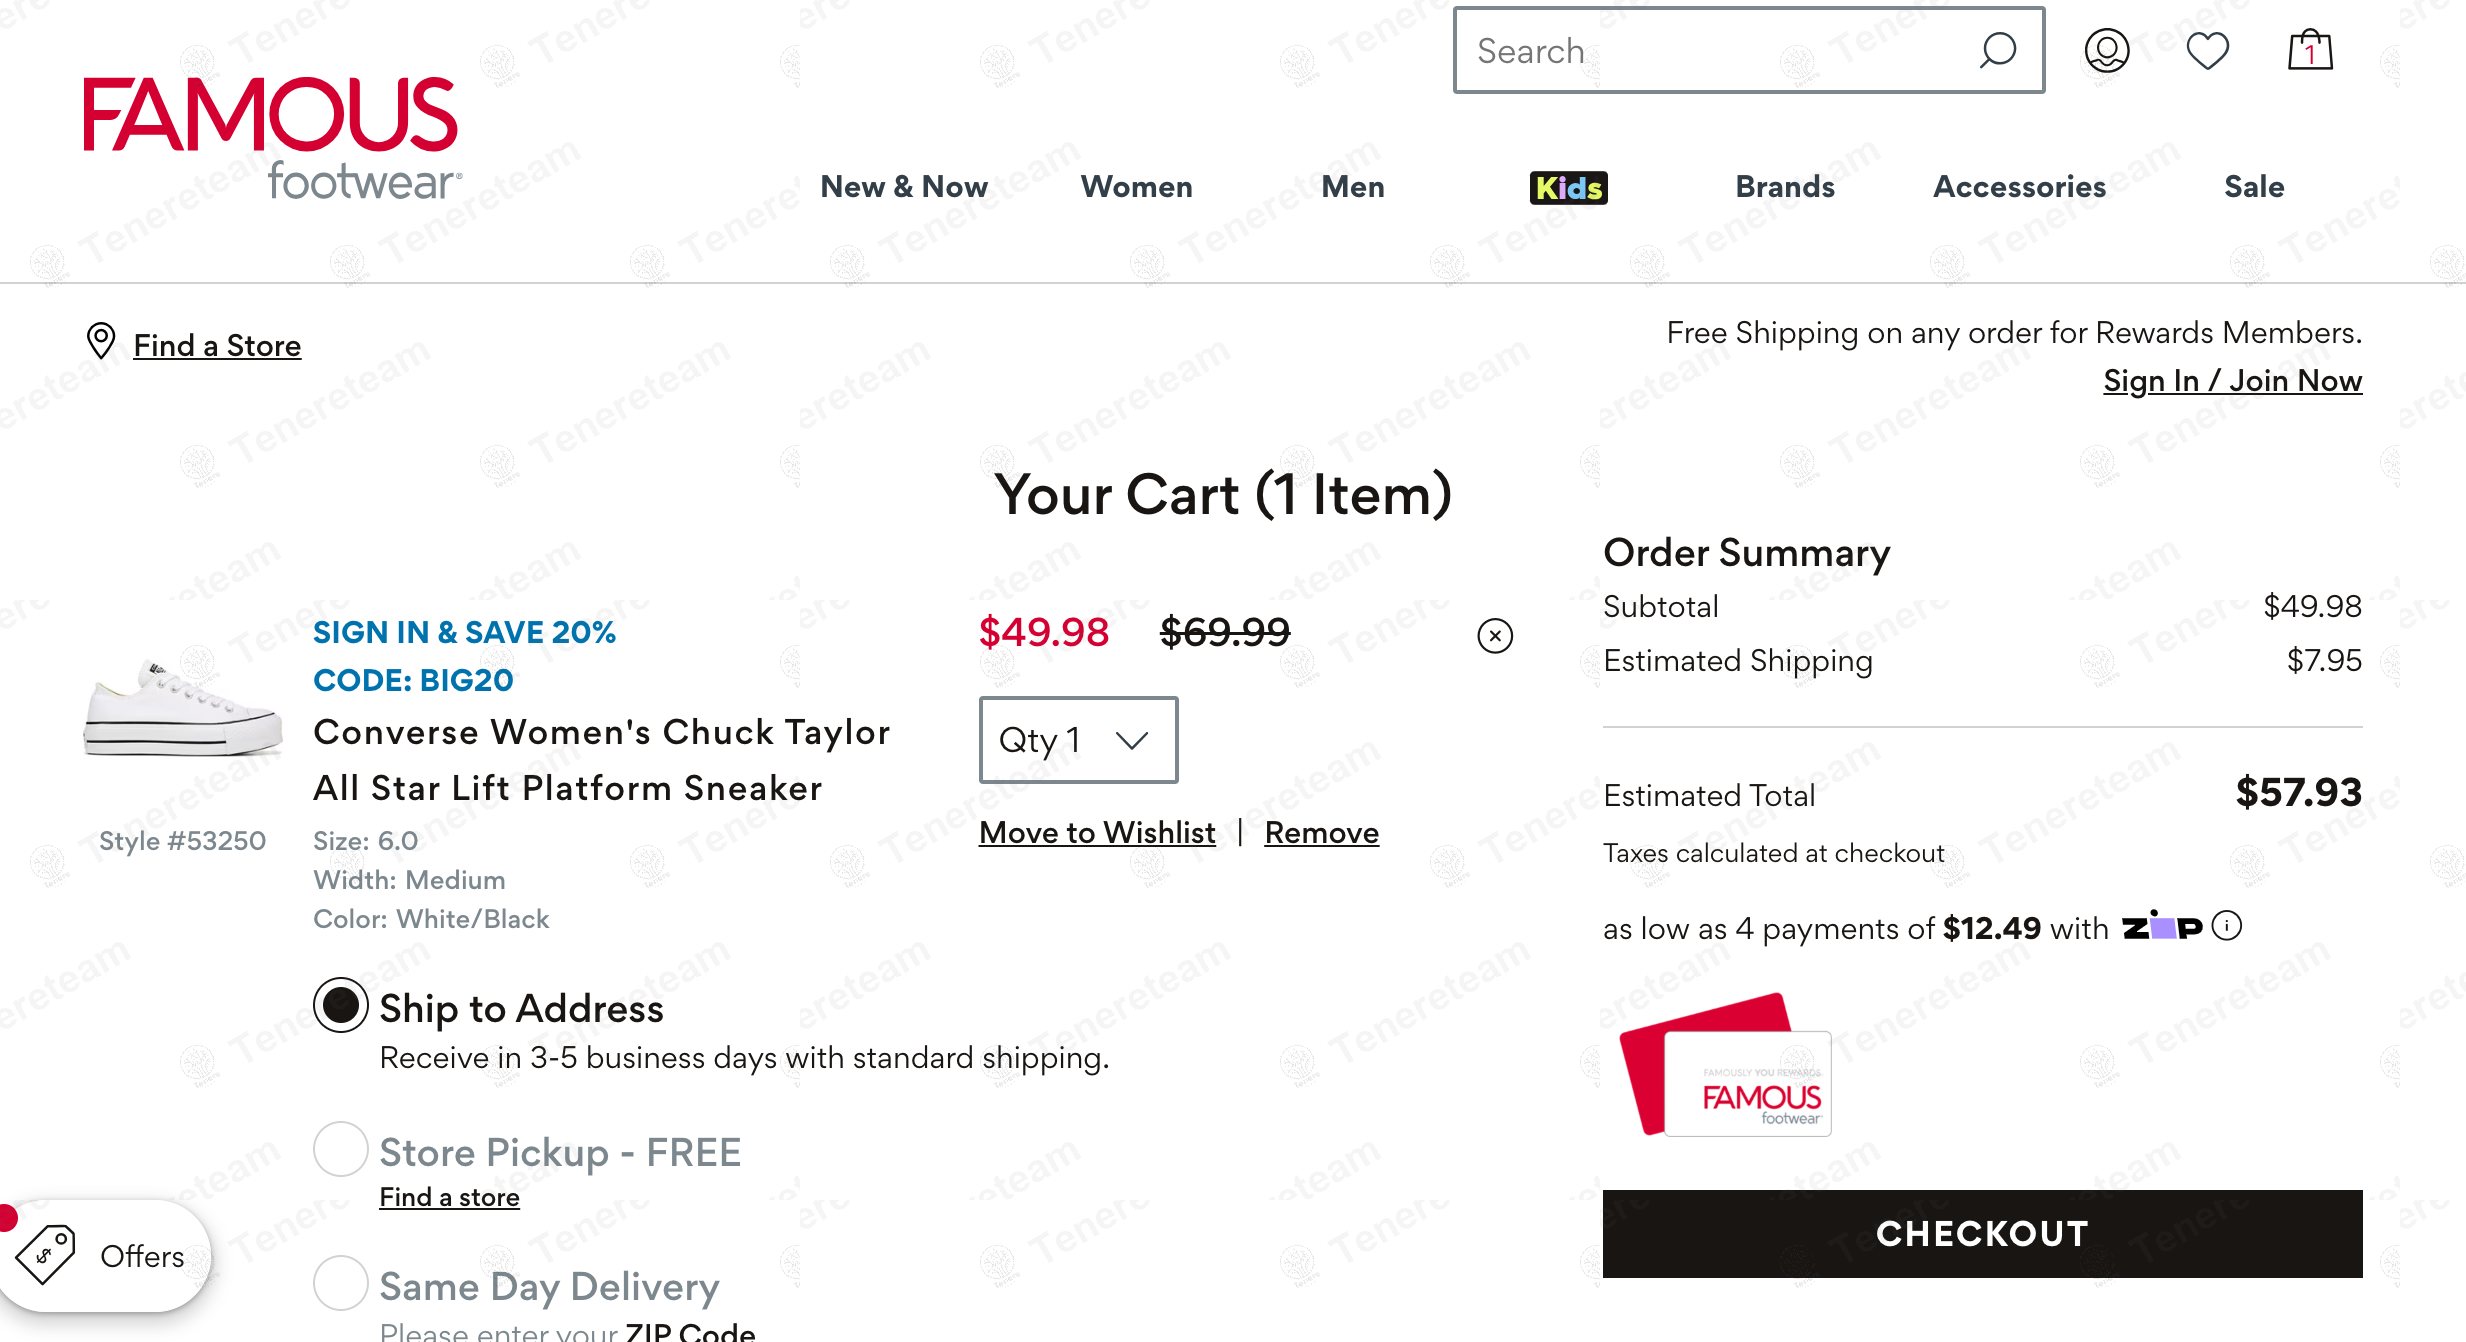Open the Brands navigation menu
The image size is (2466, 1342).
point(1785,186)
